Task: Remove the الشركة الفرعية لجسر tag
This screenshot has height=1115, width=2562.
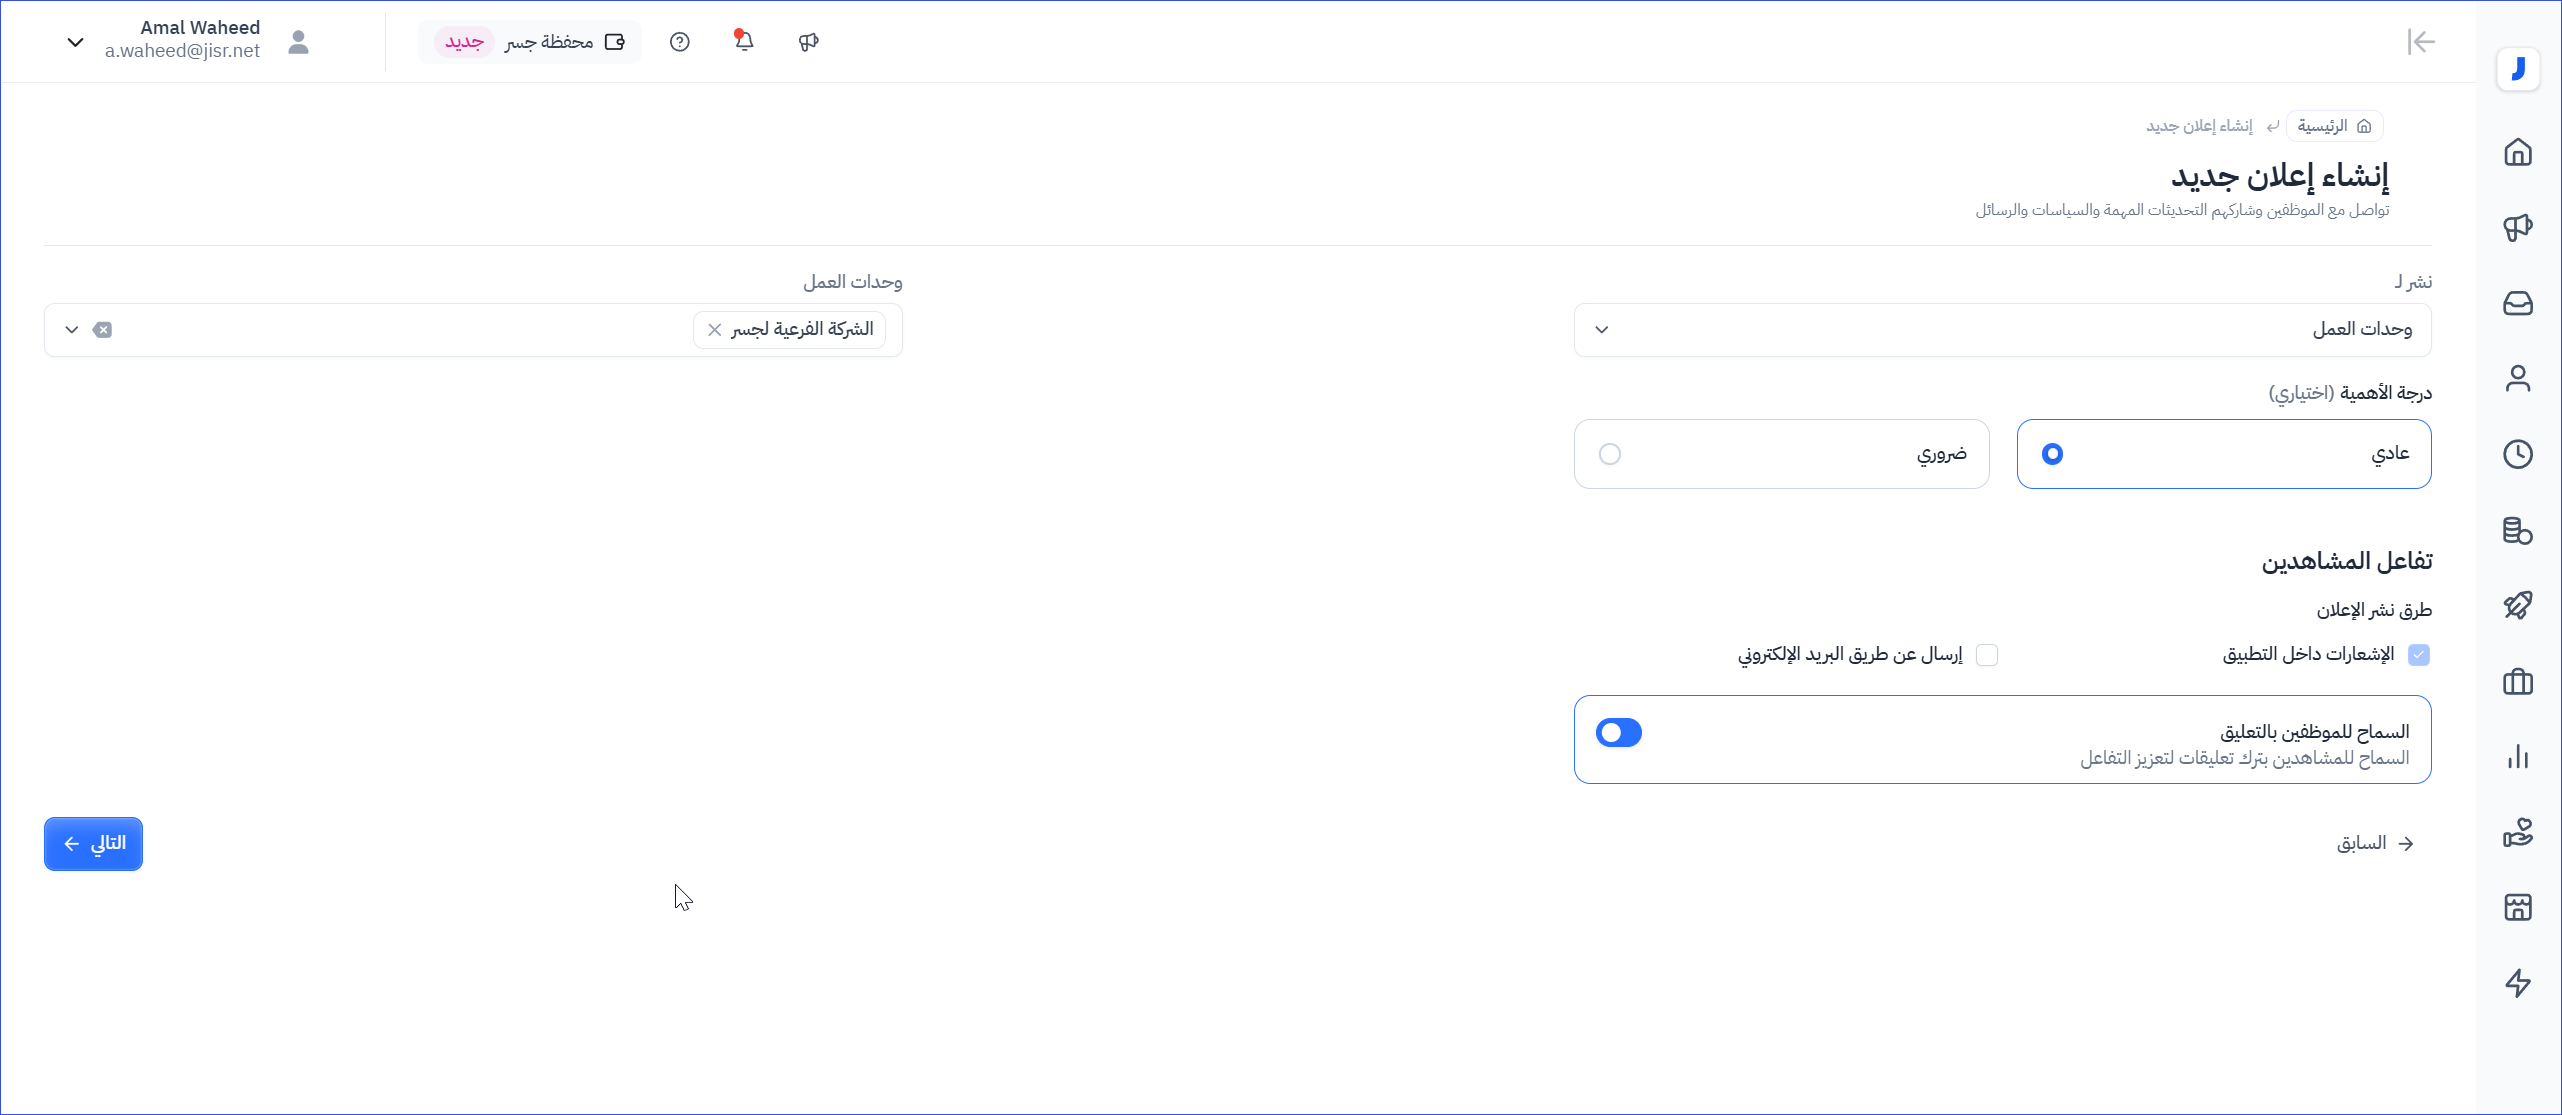Action: (715, 330)
